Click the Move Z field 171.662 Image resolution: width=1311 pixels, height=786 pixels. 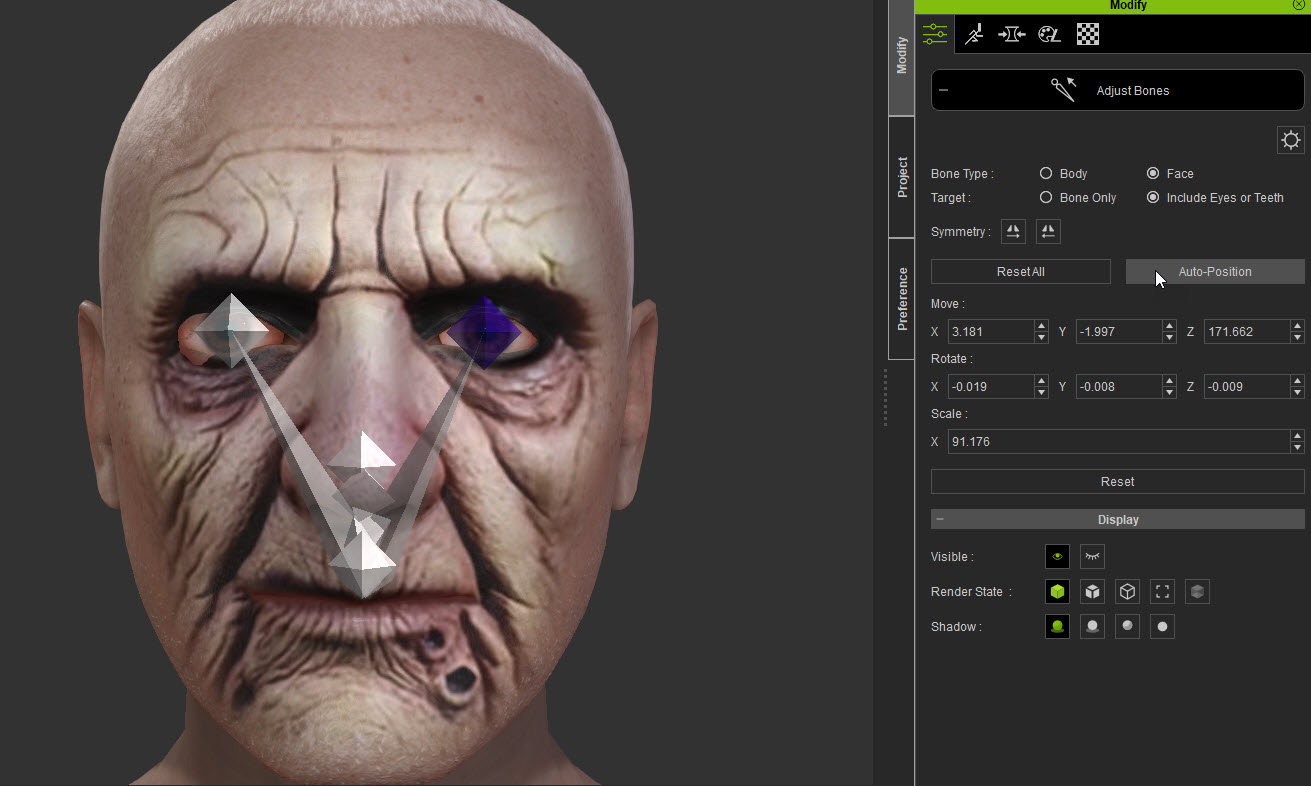click(x=1247, y=331)
